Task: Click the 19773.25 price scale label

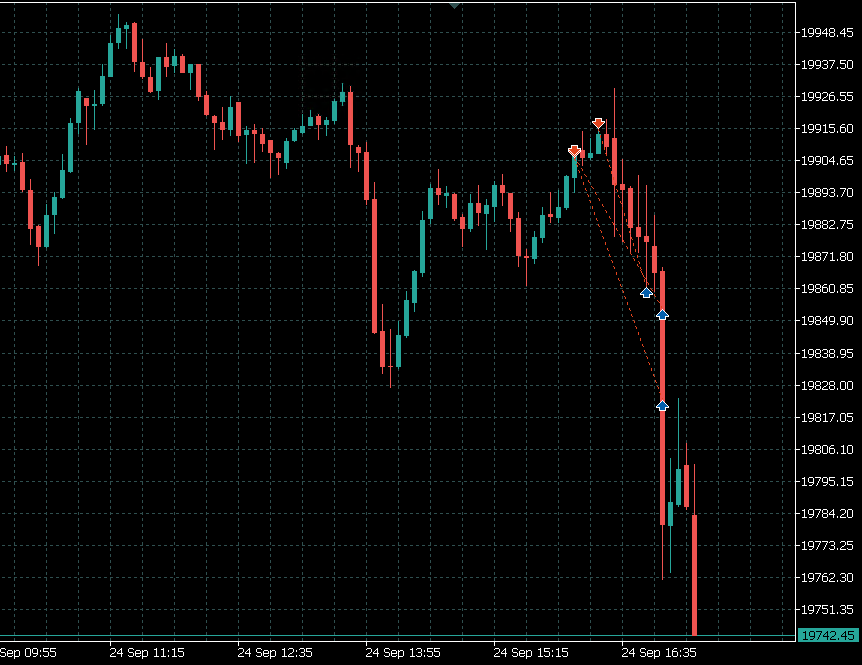Action: [827, 545]
